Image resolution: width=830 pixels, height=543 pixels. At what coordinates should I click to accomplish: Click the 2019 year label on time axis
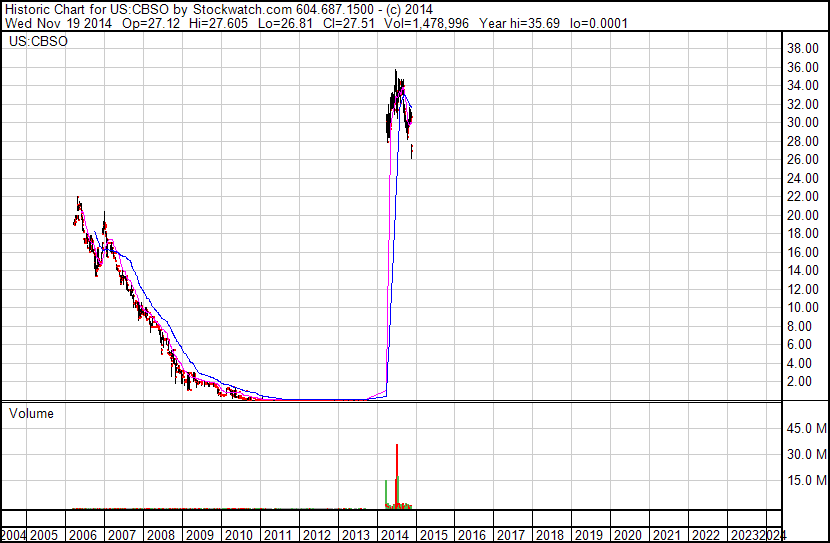589,535
